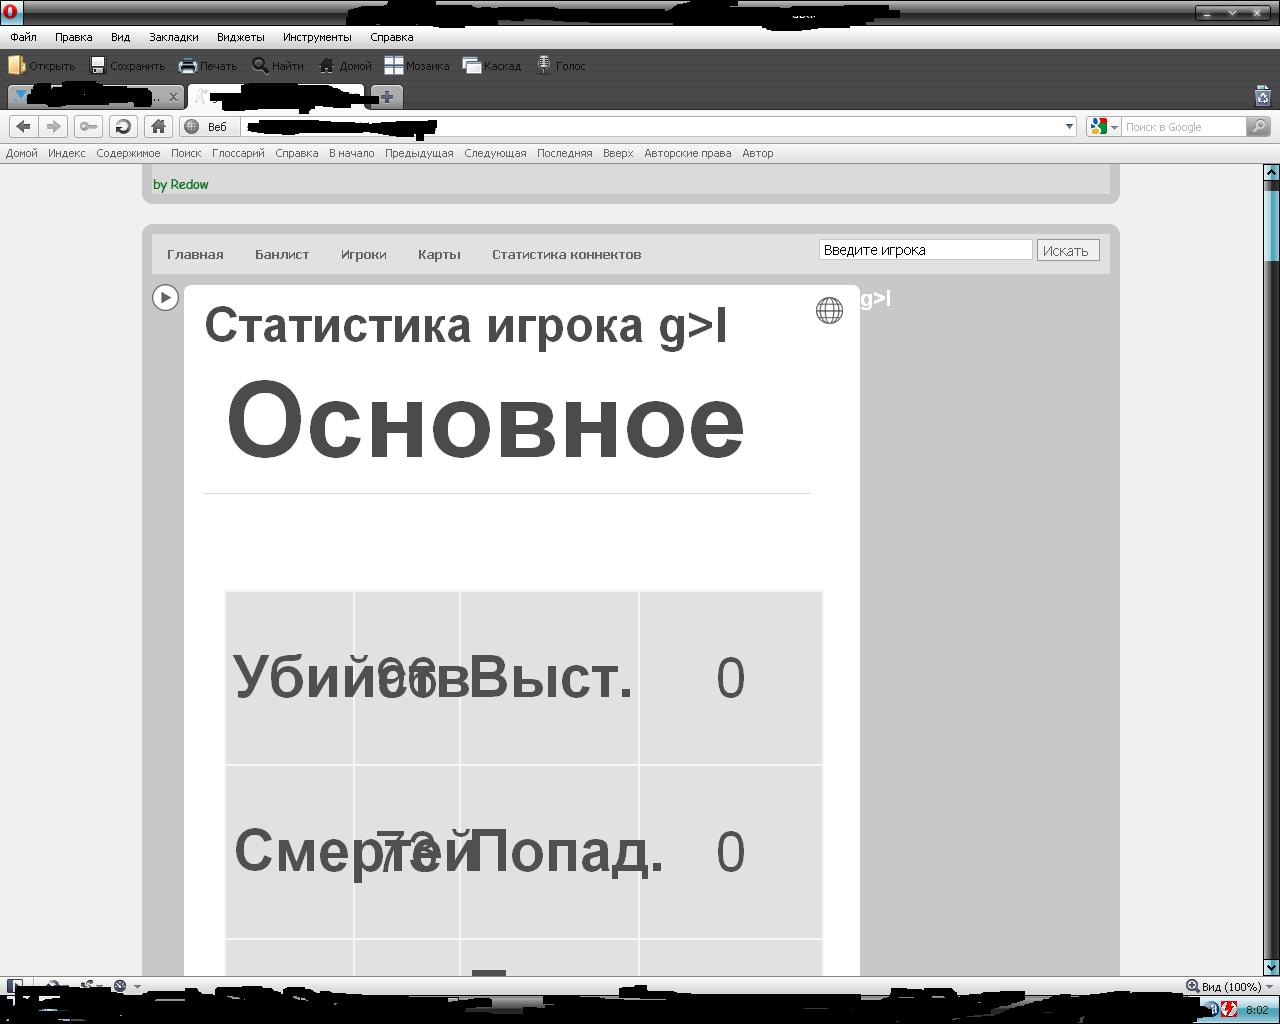The width and height of the screenshot is (1280, 1024).
Task: Go forward with the forward arrow button
Action: pyautogui.click(x=53, y=126)
